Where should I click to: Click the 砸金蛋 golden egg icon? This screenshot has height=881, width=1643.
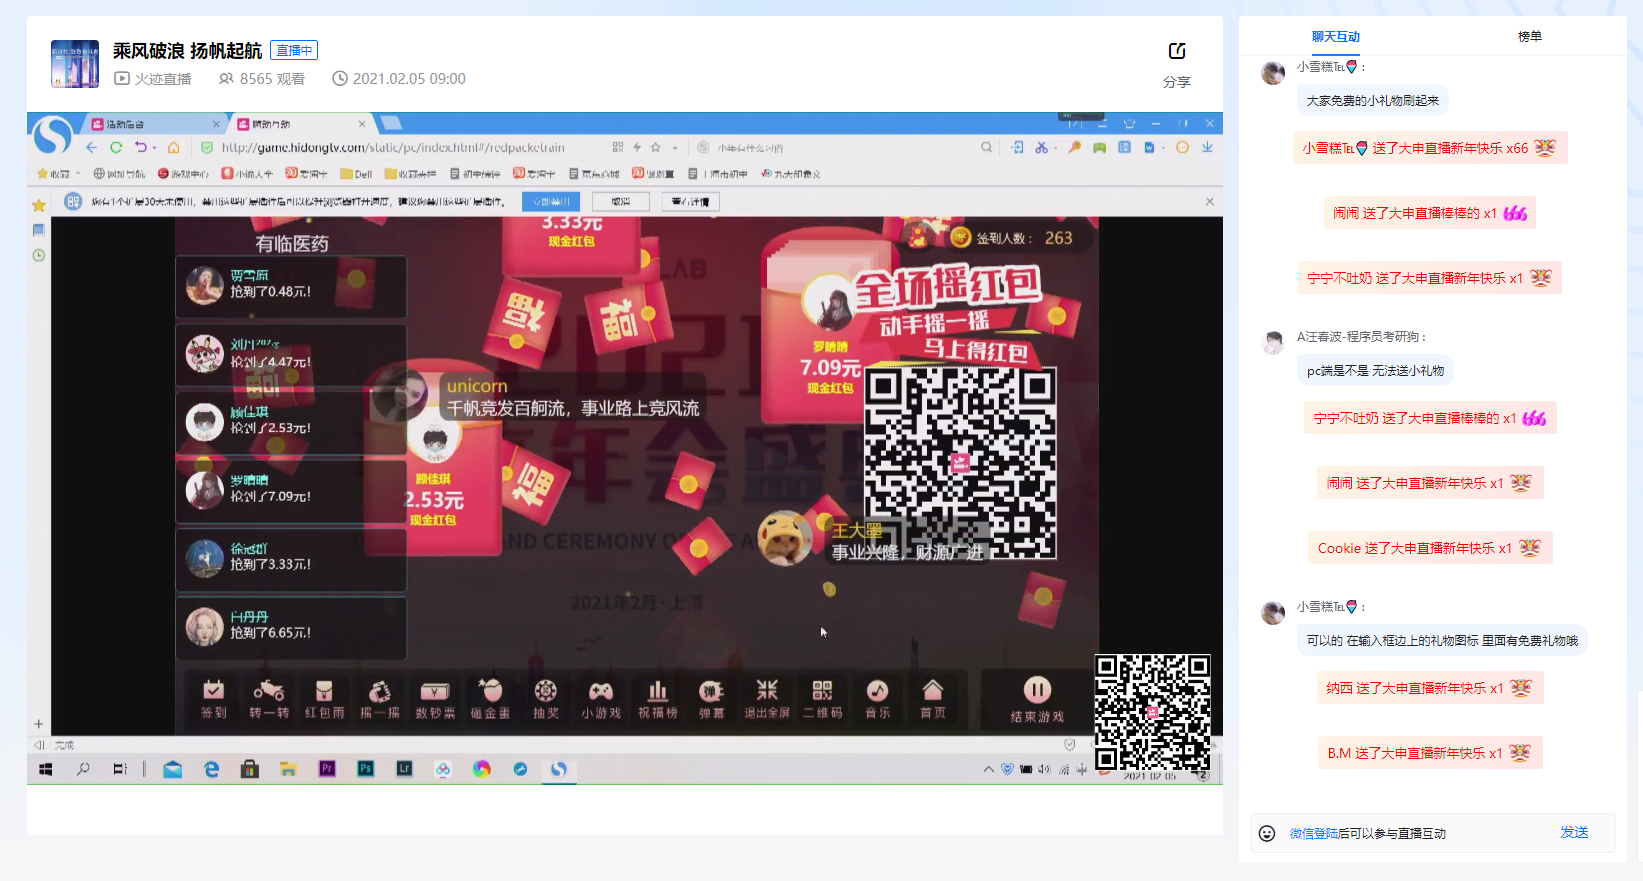tap(490, 699)
